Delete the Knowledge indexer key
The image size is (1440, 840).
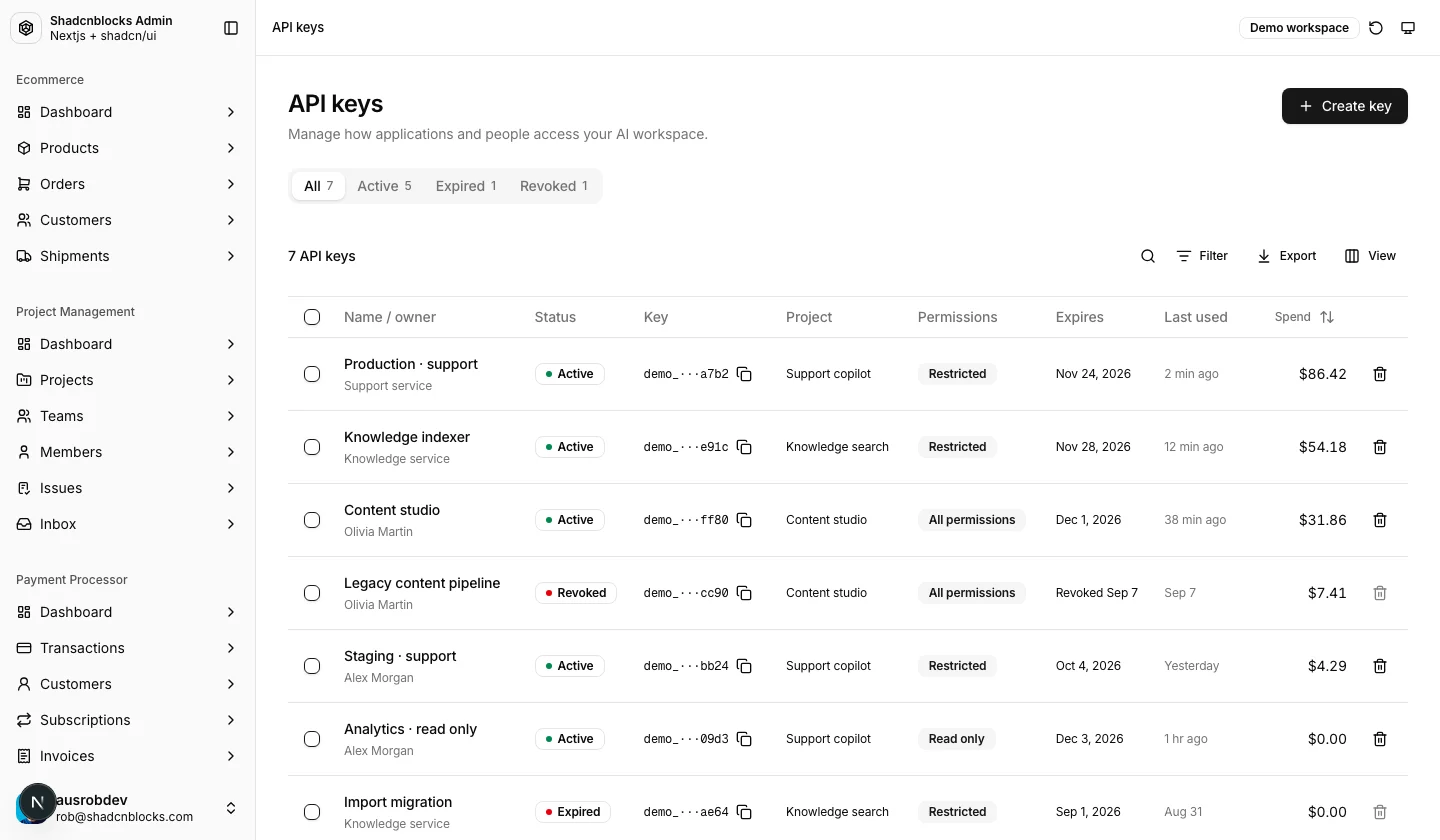pyautogui.click(x=1380, y=447)
